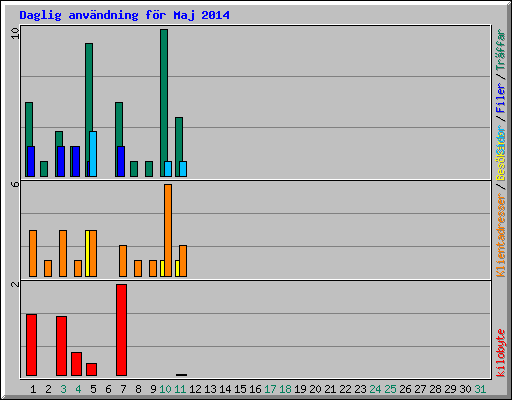This screenshot has width=512, height=400.
Task: Click the blue files bar for day 7
Action: coord(121,161)
